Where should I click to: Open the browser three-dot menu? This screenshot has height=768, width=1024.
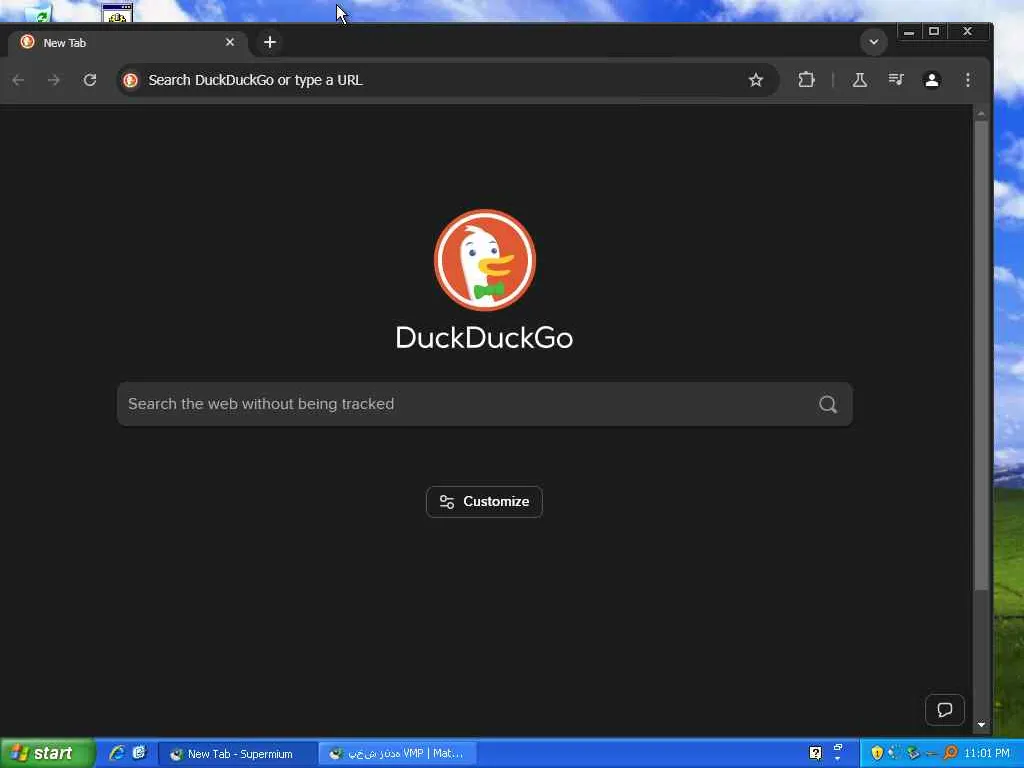tap(968, 80)
